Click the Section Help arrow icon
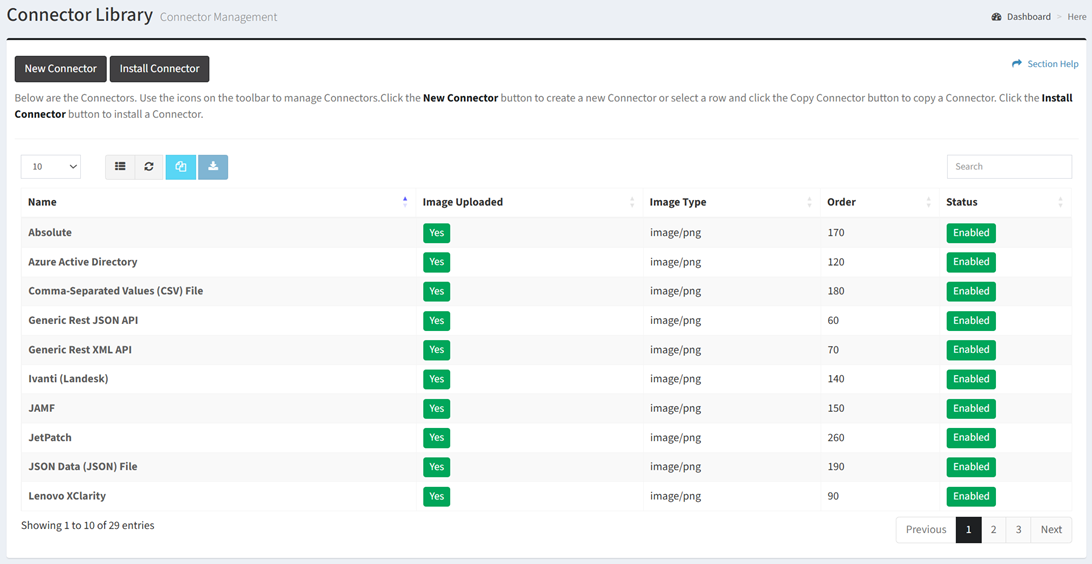The height and width of the screenshot is (564, 1092). click(x=1017, y=64)
